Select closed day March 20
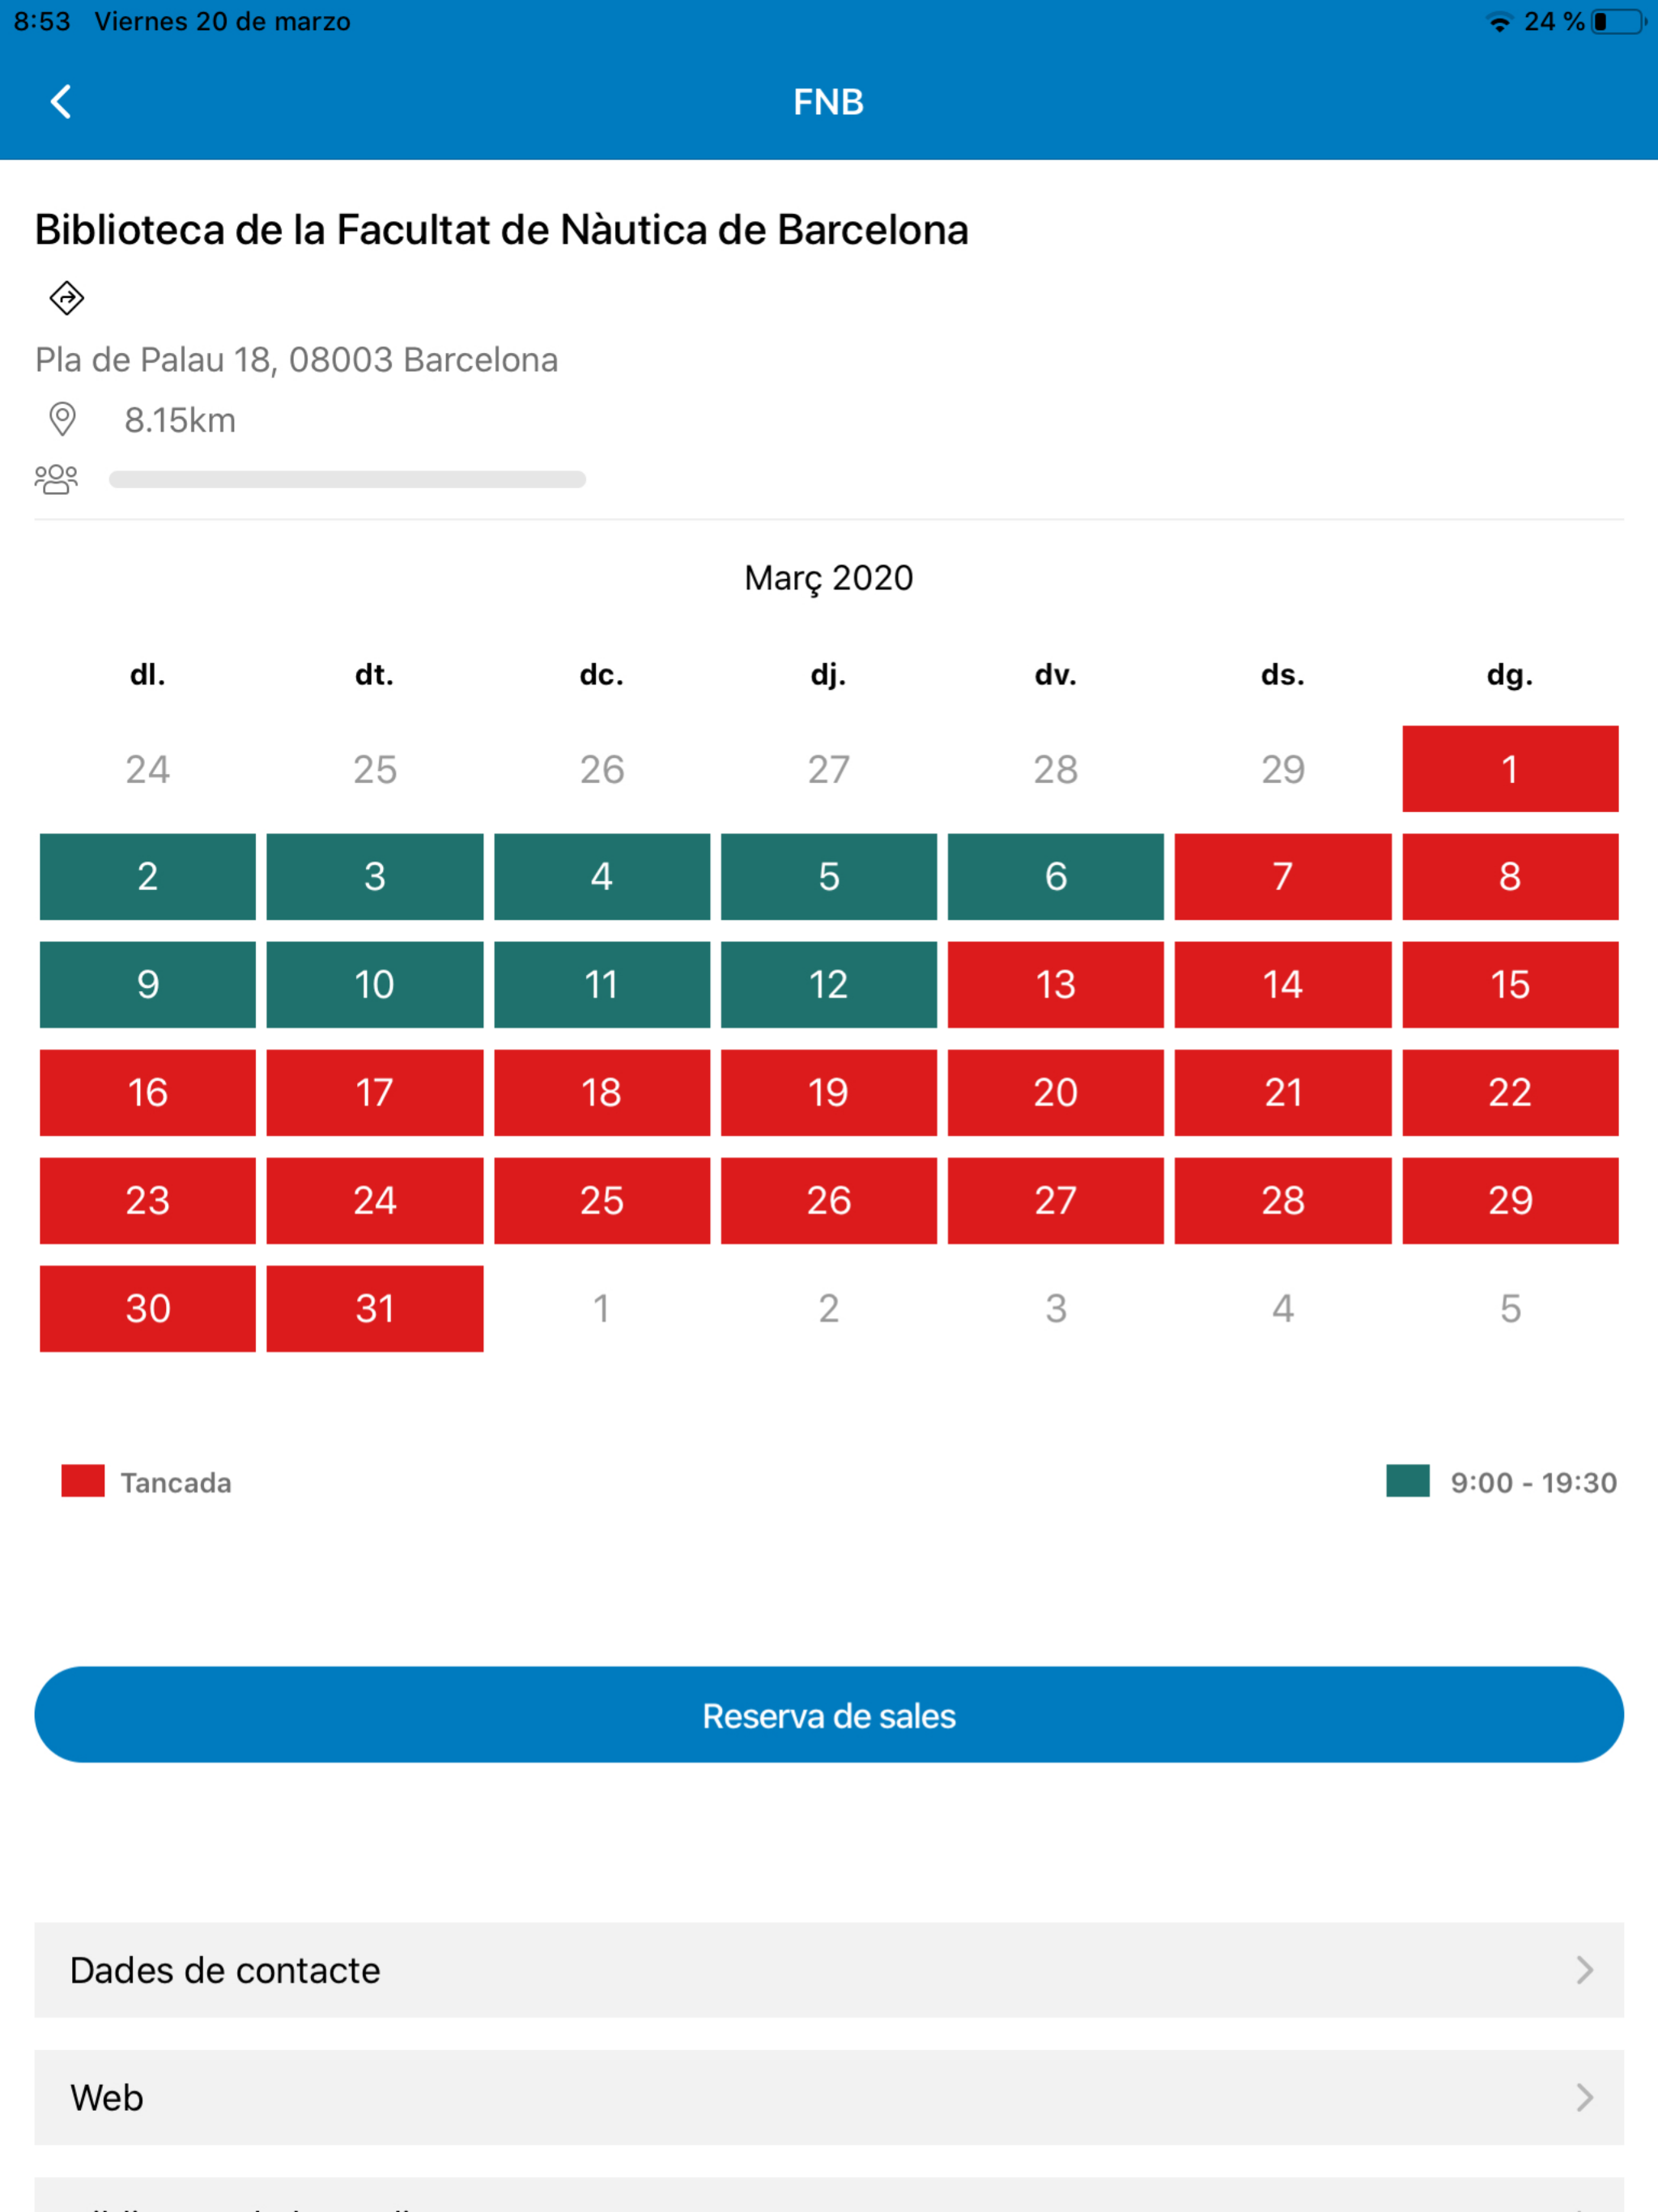This screenshot has height=2212, width=1658. 1056,1093
